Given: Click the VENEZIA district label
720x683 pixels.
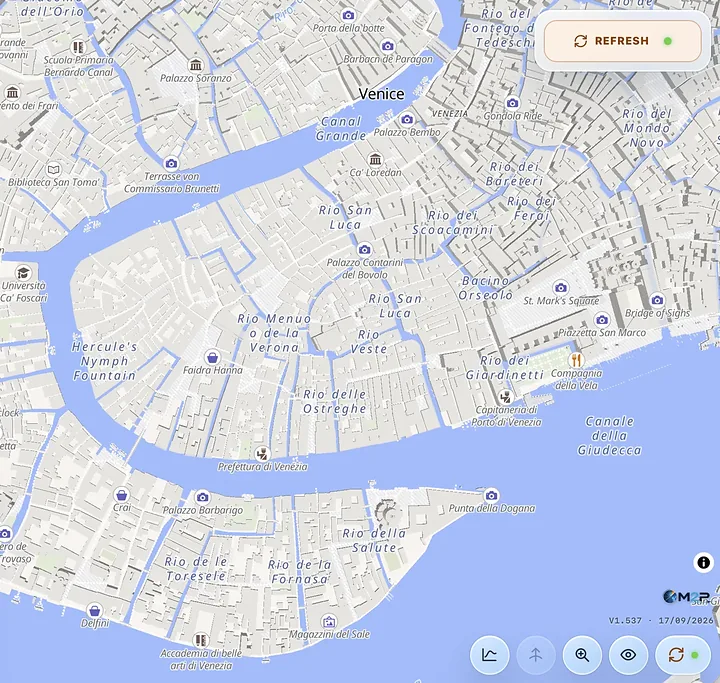Looking at the screenshot, I should [450, 113].
